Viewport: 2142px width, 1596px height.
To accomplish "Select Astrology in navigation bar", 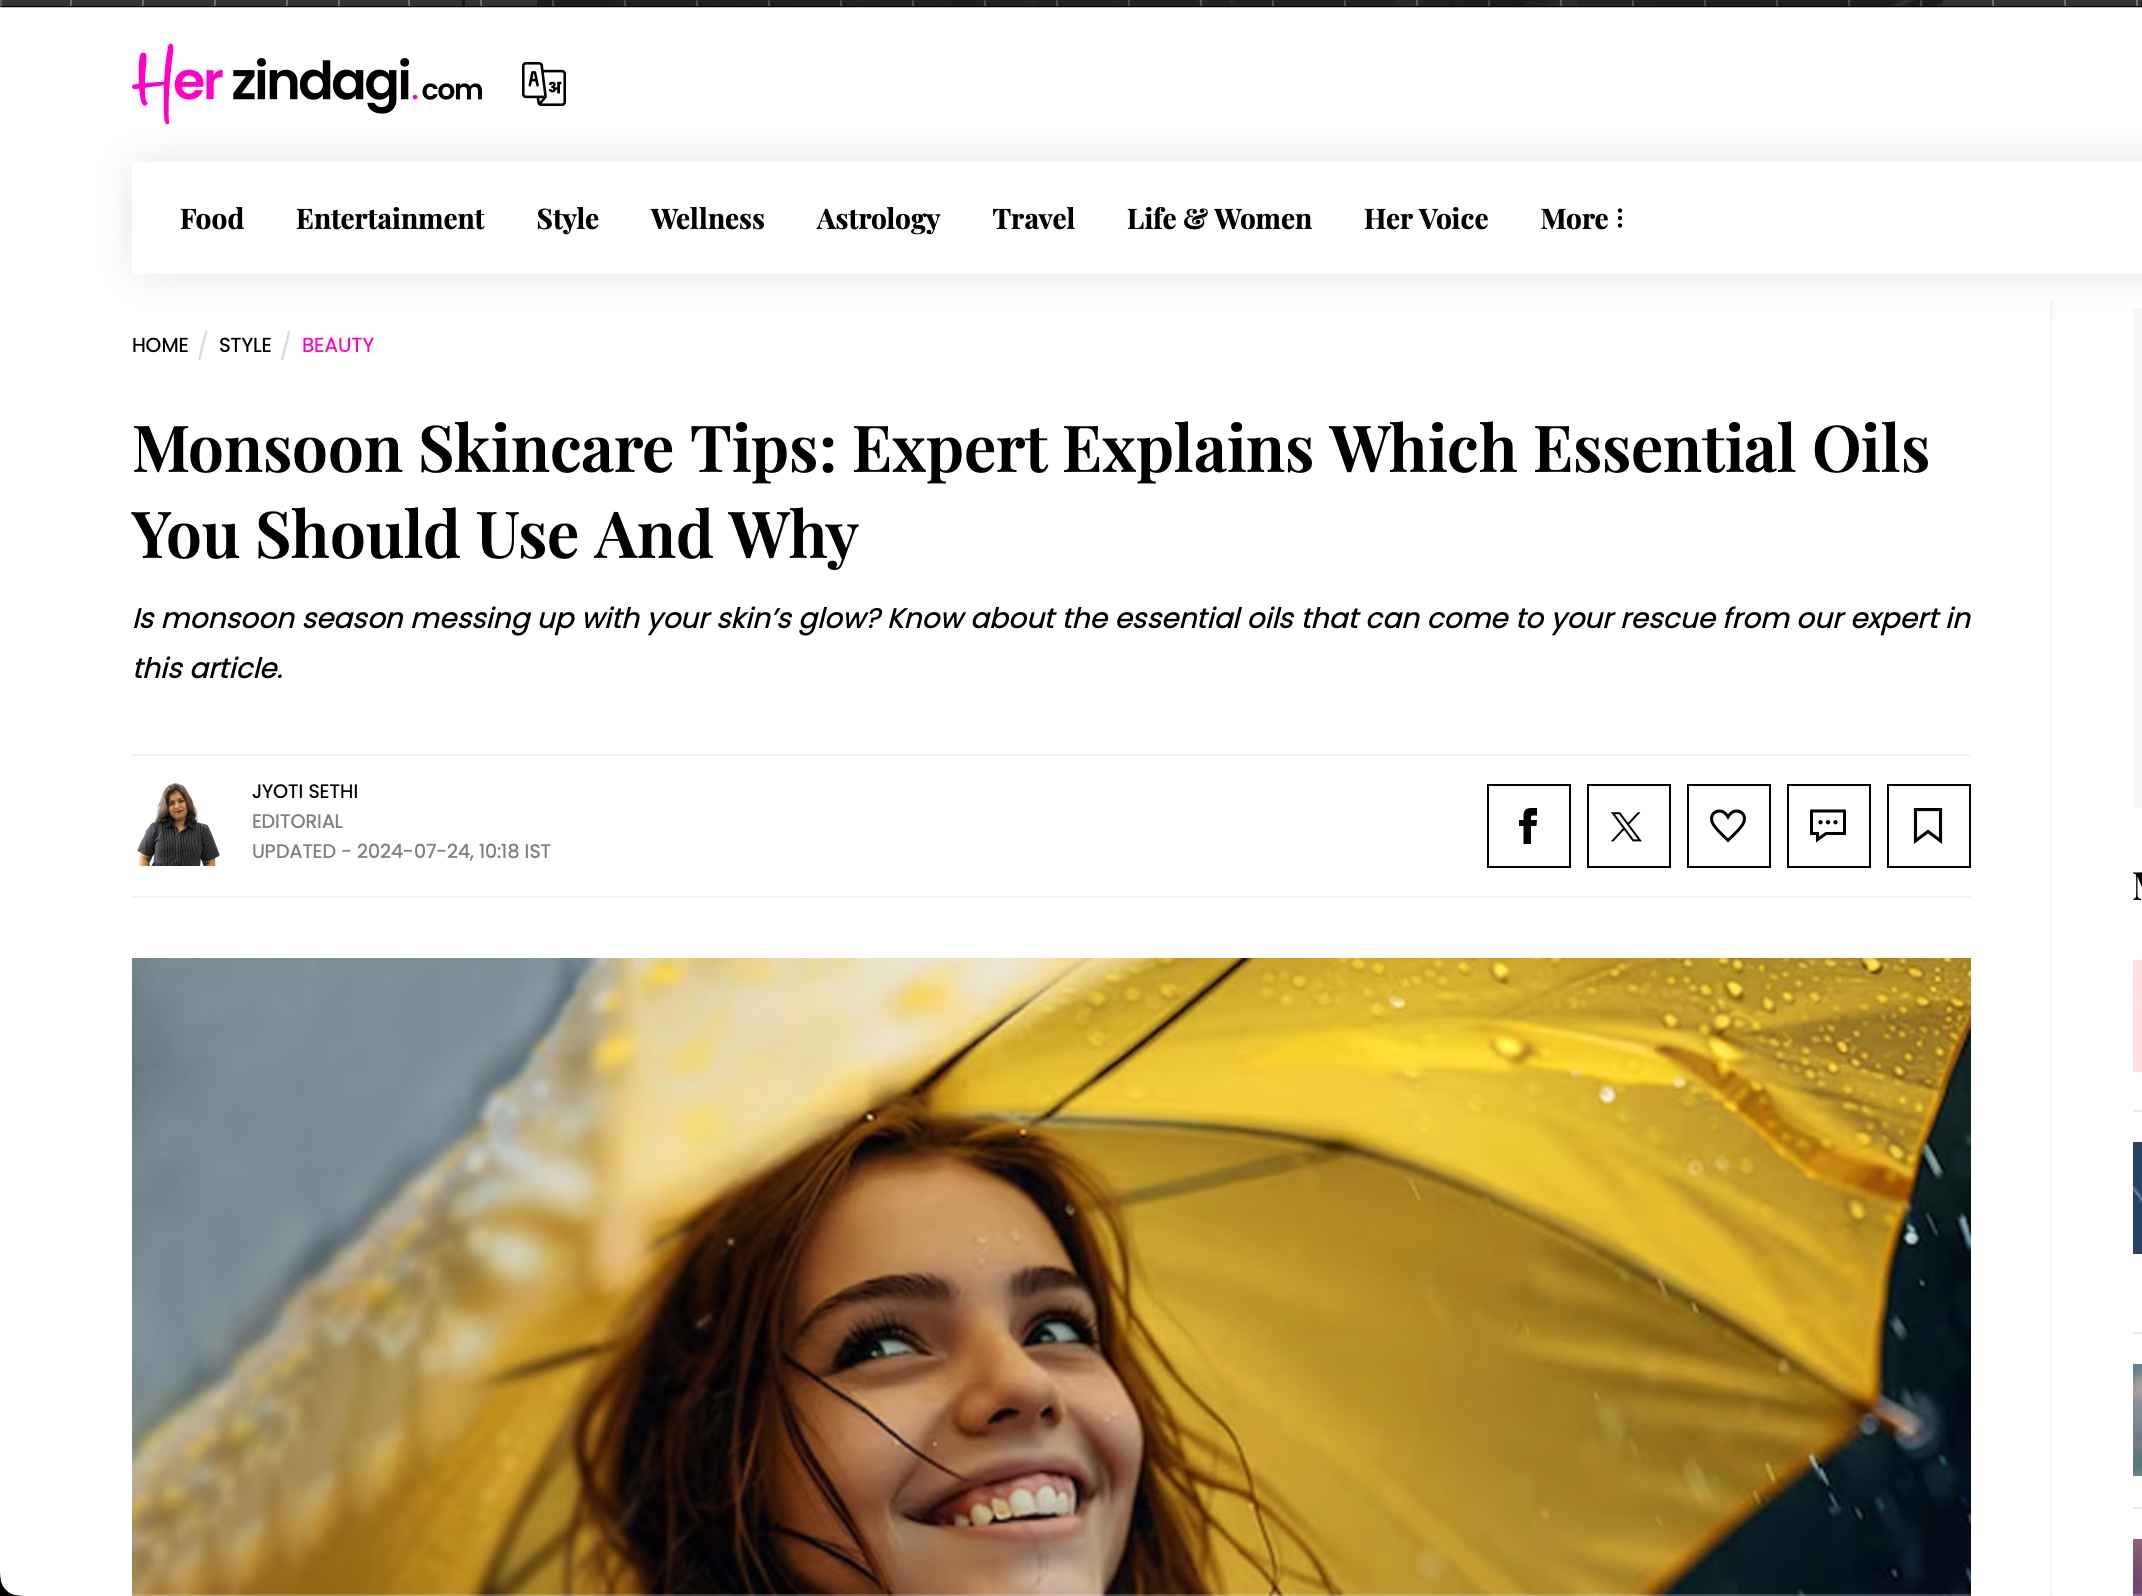I will 878,219.
